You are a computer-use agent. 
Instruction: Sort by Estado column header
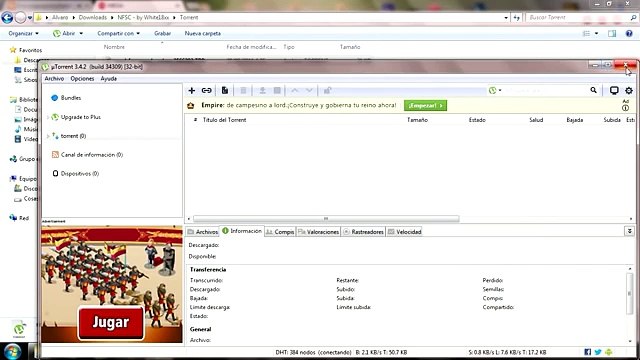[x=477, y=120]
